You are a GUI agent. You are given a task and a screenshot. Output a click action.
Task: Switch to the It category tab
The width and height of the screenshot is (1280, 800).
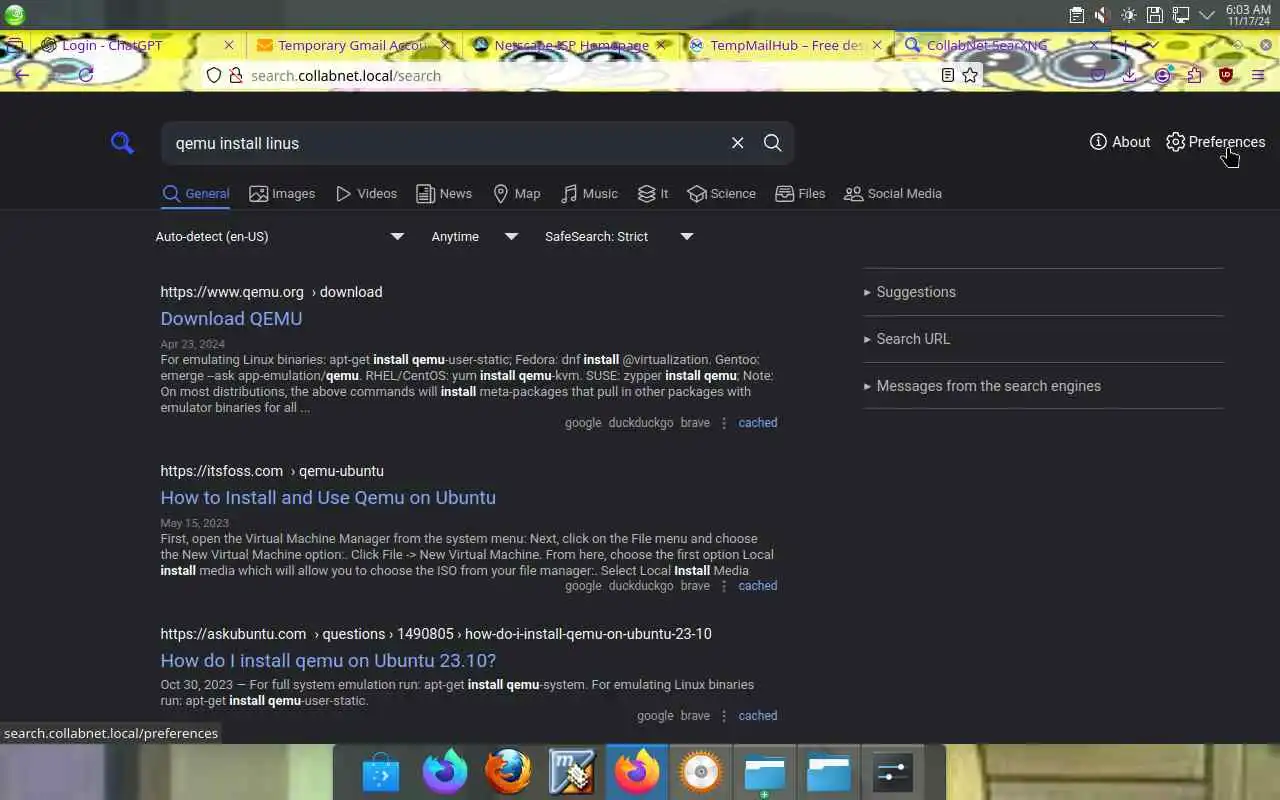[x=653, y=194]
